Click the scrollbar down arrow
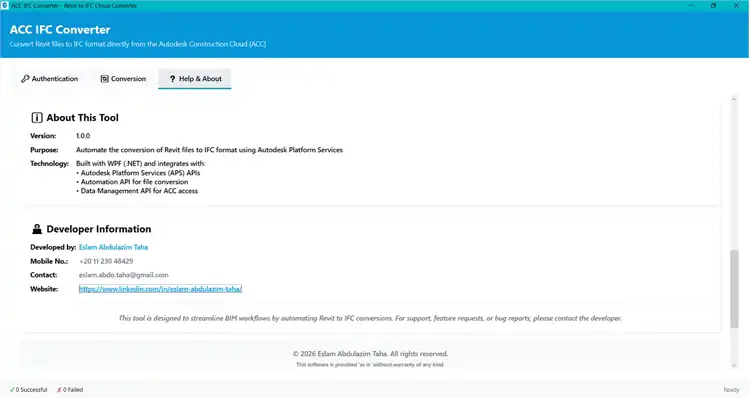750x398 pixels. point(734,366)
